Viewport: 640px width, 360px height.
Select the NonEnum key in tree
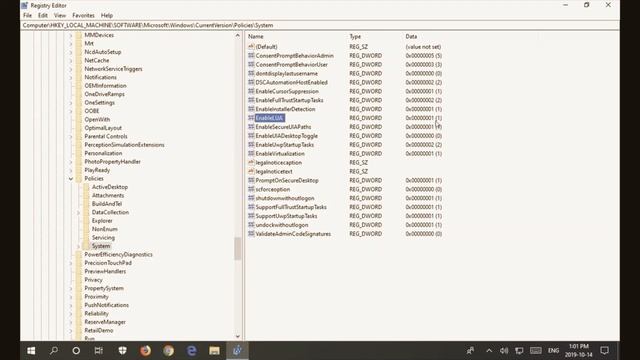104,229
